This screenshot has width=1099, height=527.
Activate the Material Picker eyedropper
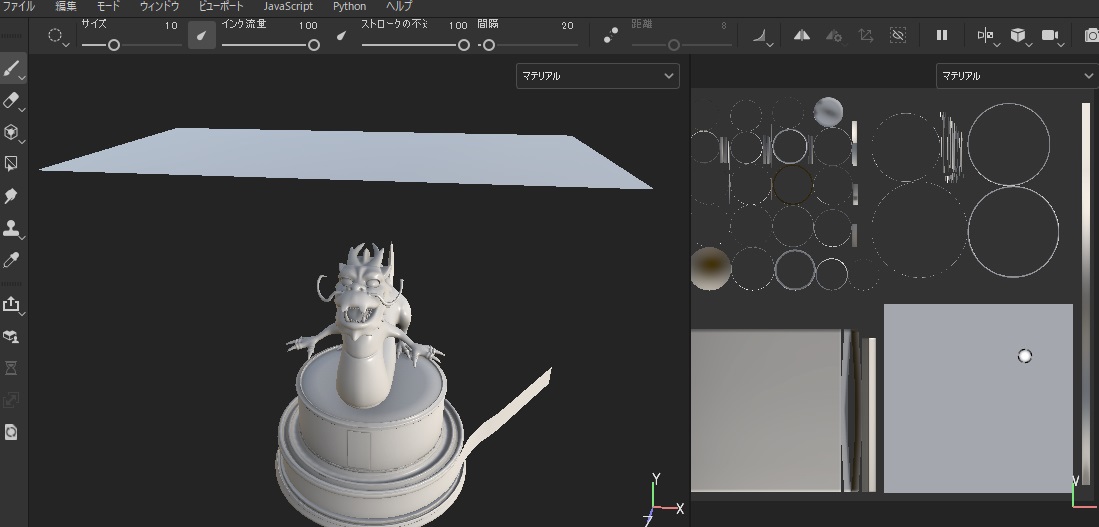pyautogui.click(x=11, y=260)
